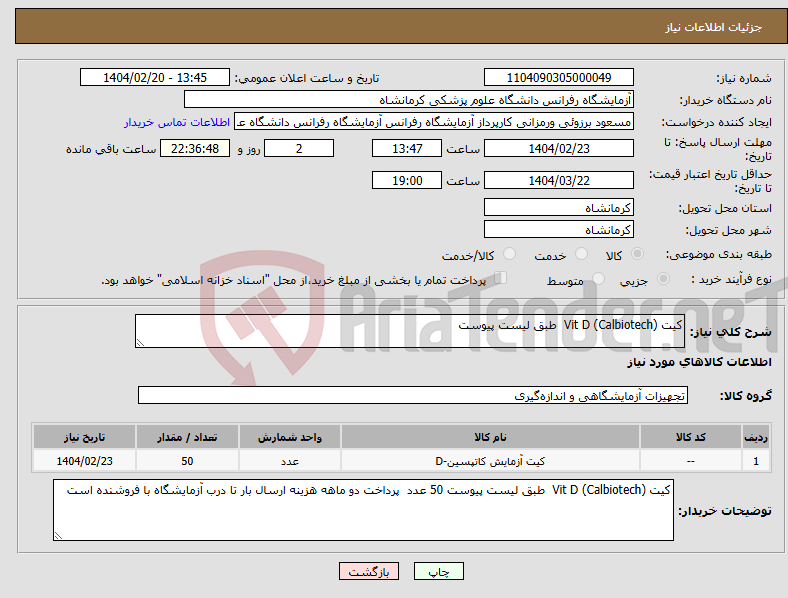Click the request creator name field
Screen dimensions: 788x598
(434, 122)
